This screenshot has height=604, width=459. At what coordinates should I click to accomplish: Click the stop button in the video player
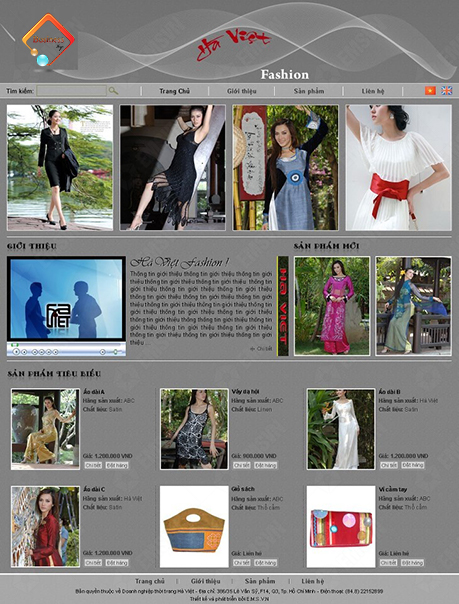tap(24, 352)
